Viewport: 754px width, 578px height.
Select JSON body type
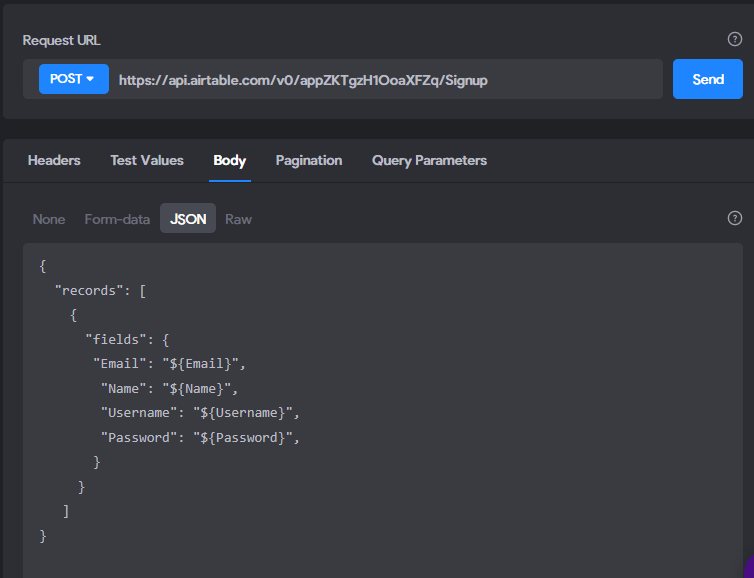(x=188, y=218)
